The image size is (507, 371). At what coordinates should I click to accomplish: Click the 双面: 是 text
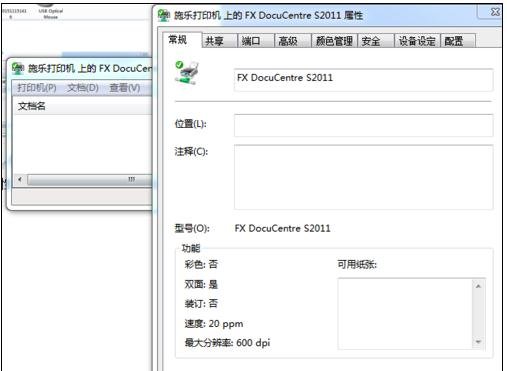201,284
